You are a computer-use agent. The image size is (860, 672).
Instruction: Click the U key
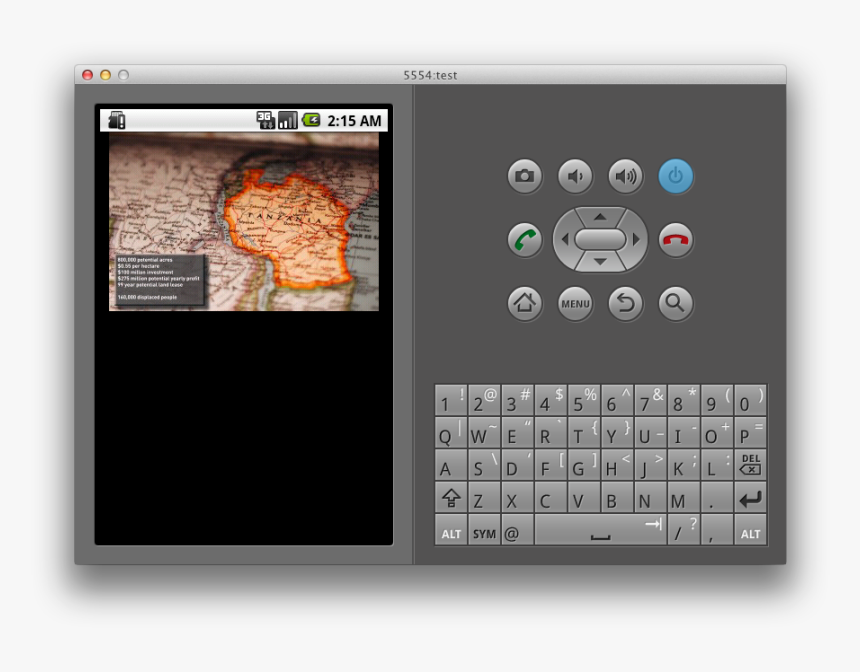point(650,432)
